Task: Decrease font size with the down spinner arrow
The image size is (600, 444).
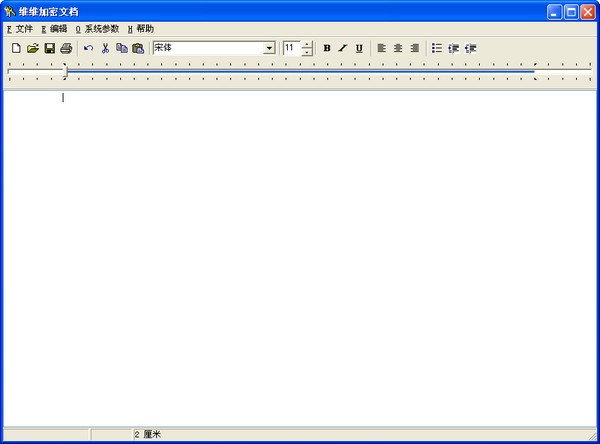Action: coord(307,52)
